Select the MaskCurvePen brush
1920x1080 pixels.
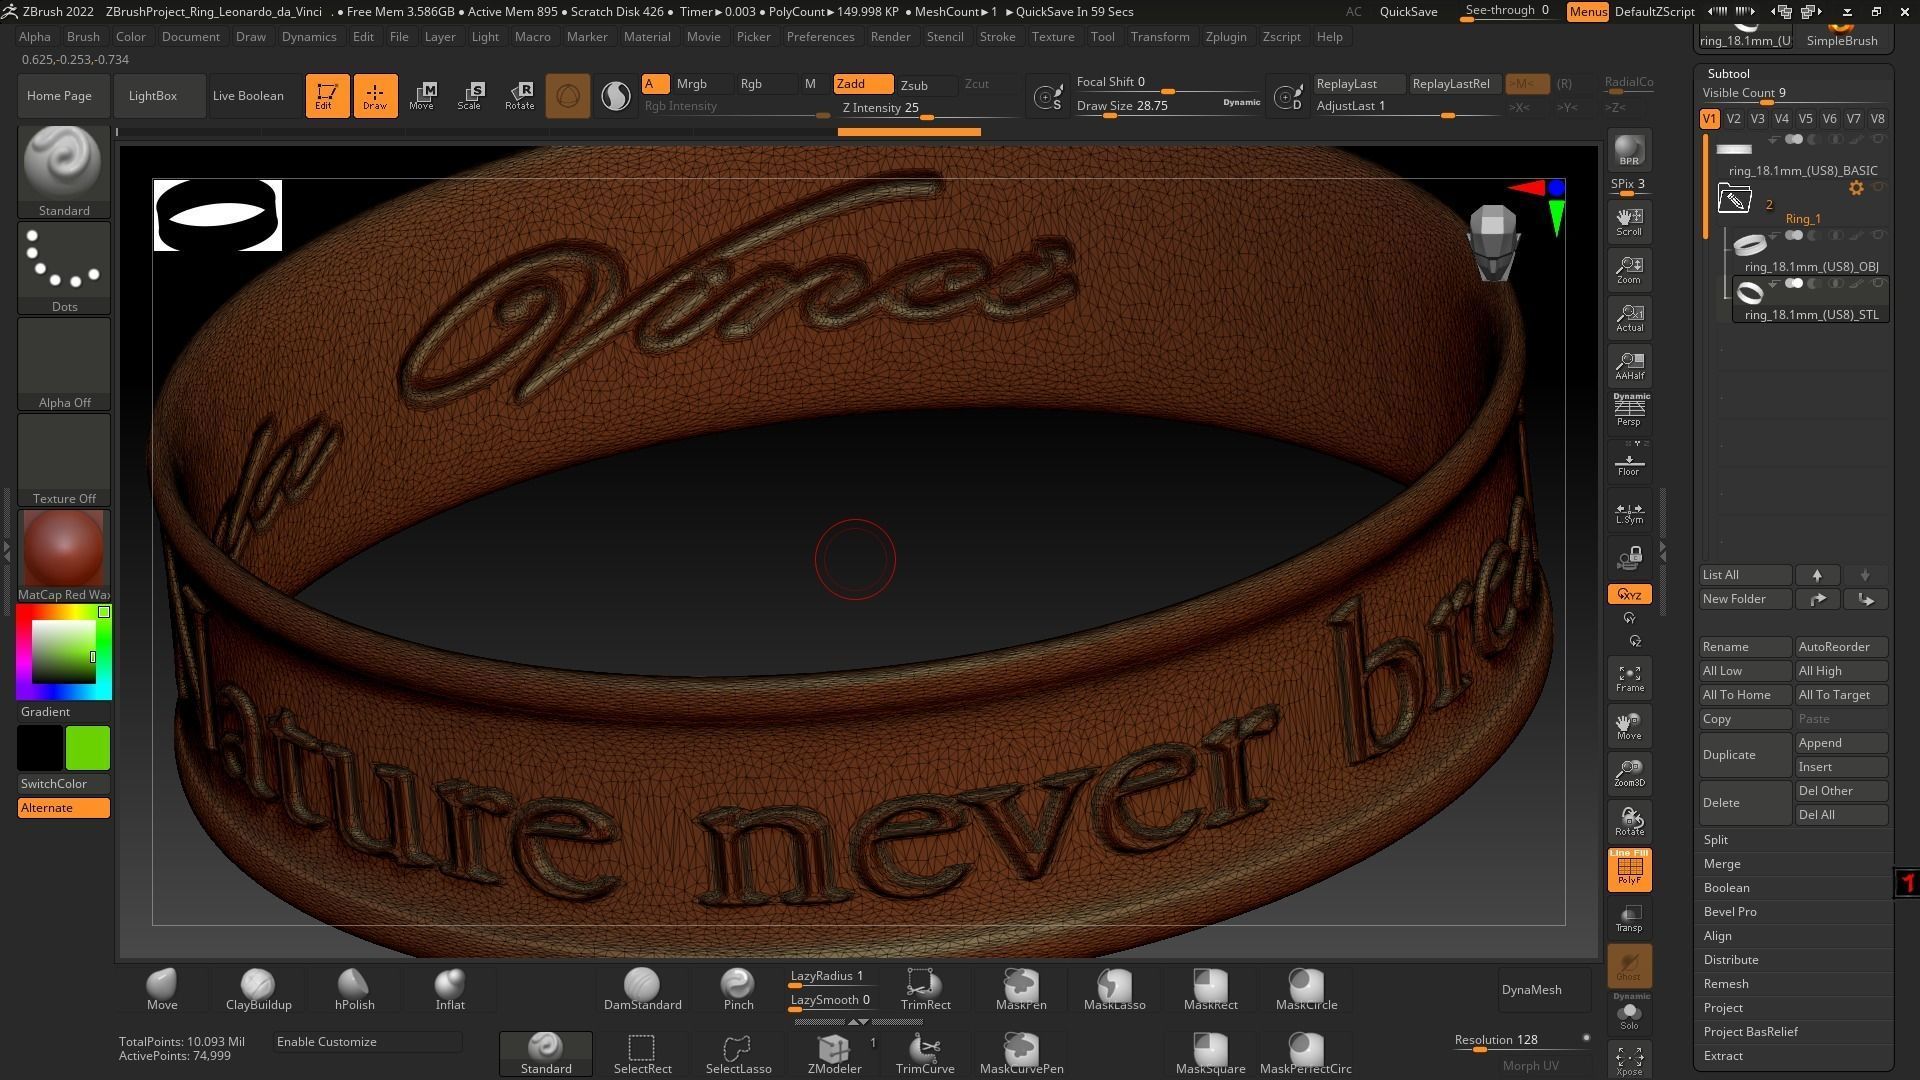point(1021,1053)
